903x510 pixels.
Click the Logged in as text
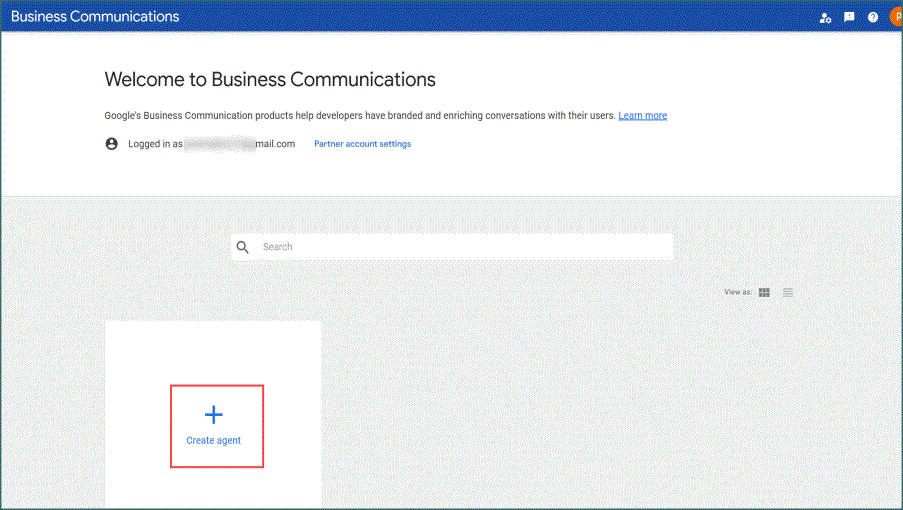pyautogui.click(x=155, y=144)
